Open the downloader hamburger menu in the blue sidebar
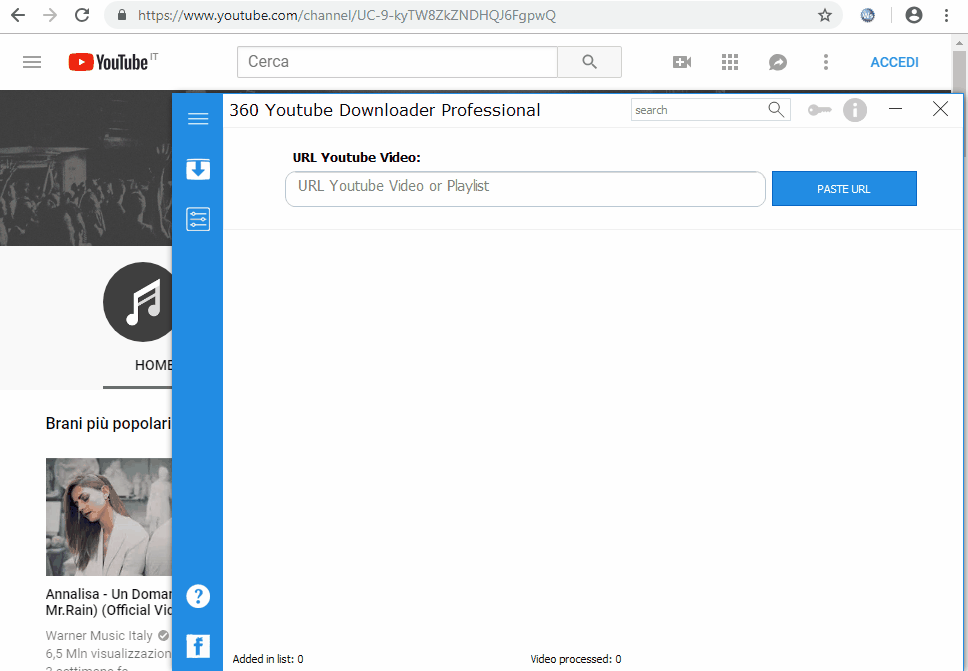Viewport: 968px width, 671px height. tap(198, 119)
